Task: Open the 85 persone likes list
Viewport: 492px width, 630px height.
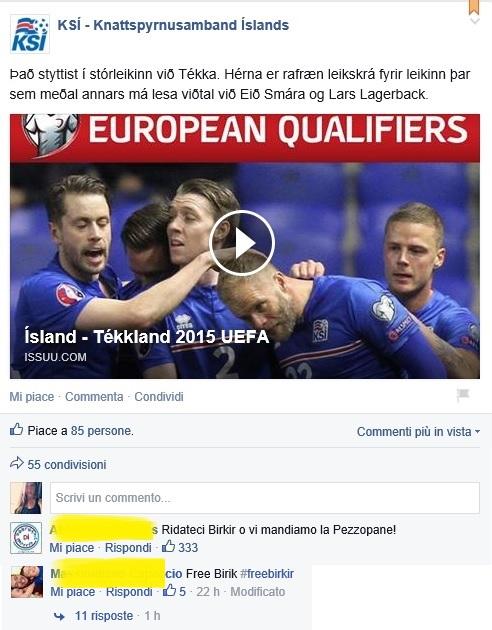Action: click(101, 431)
